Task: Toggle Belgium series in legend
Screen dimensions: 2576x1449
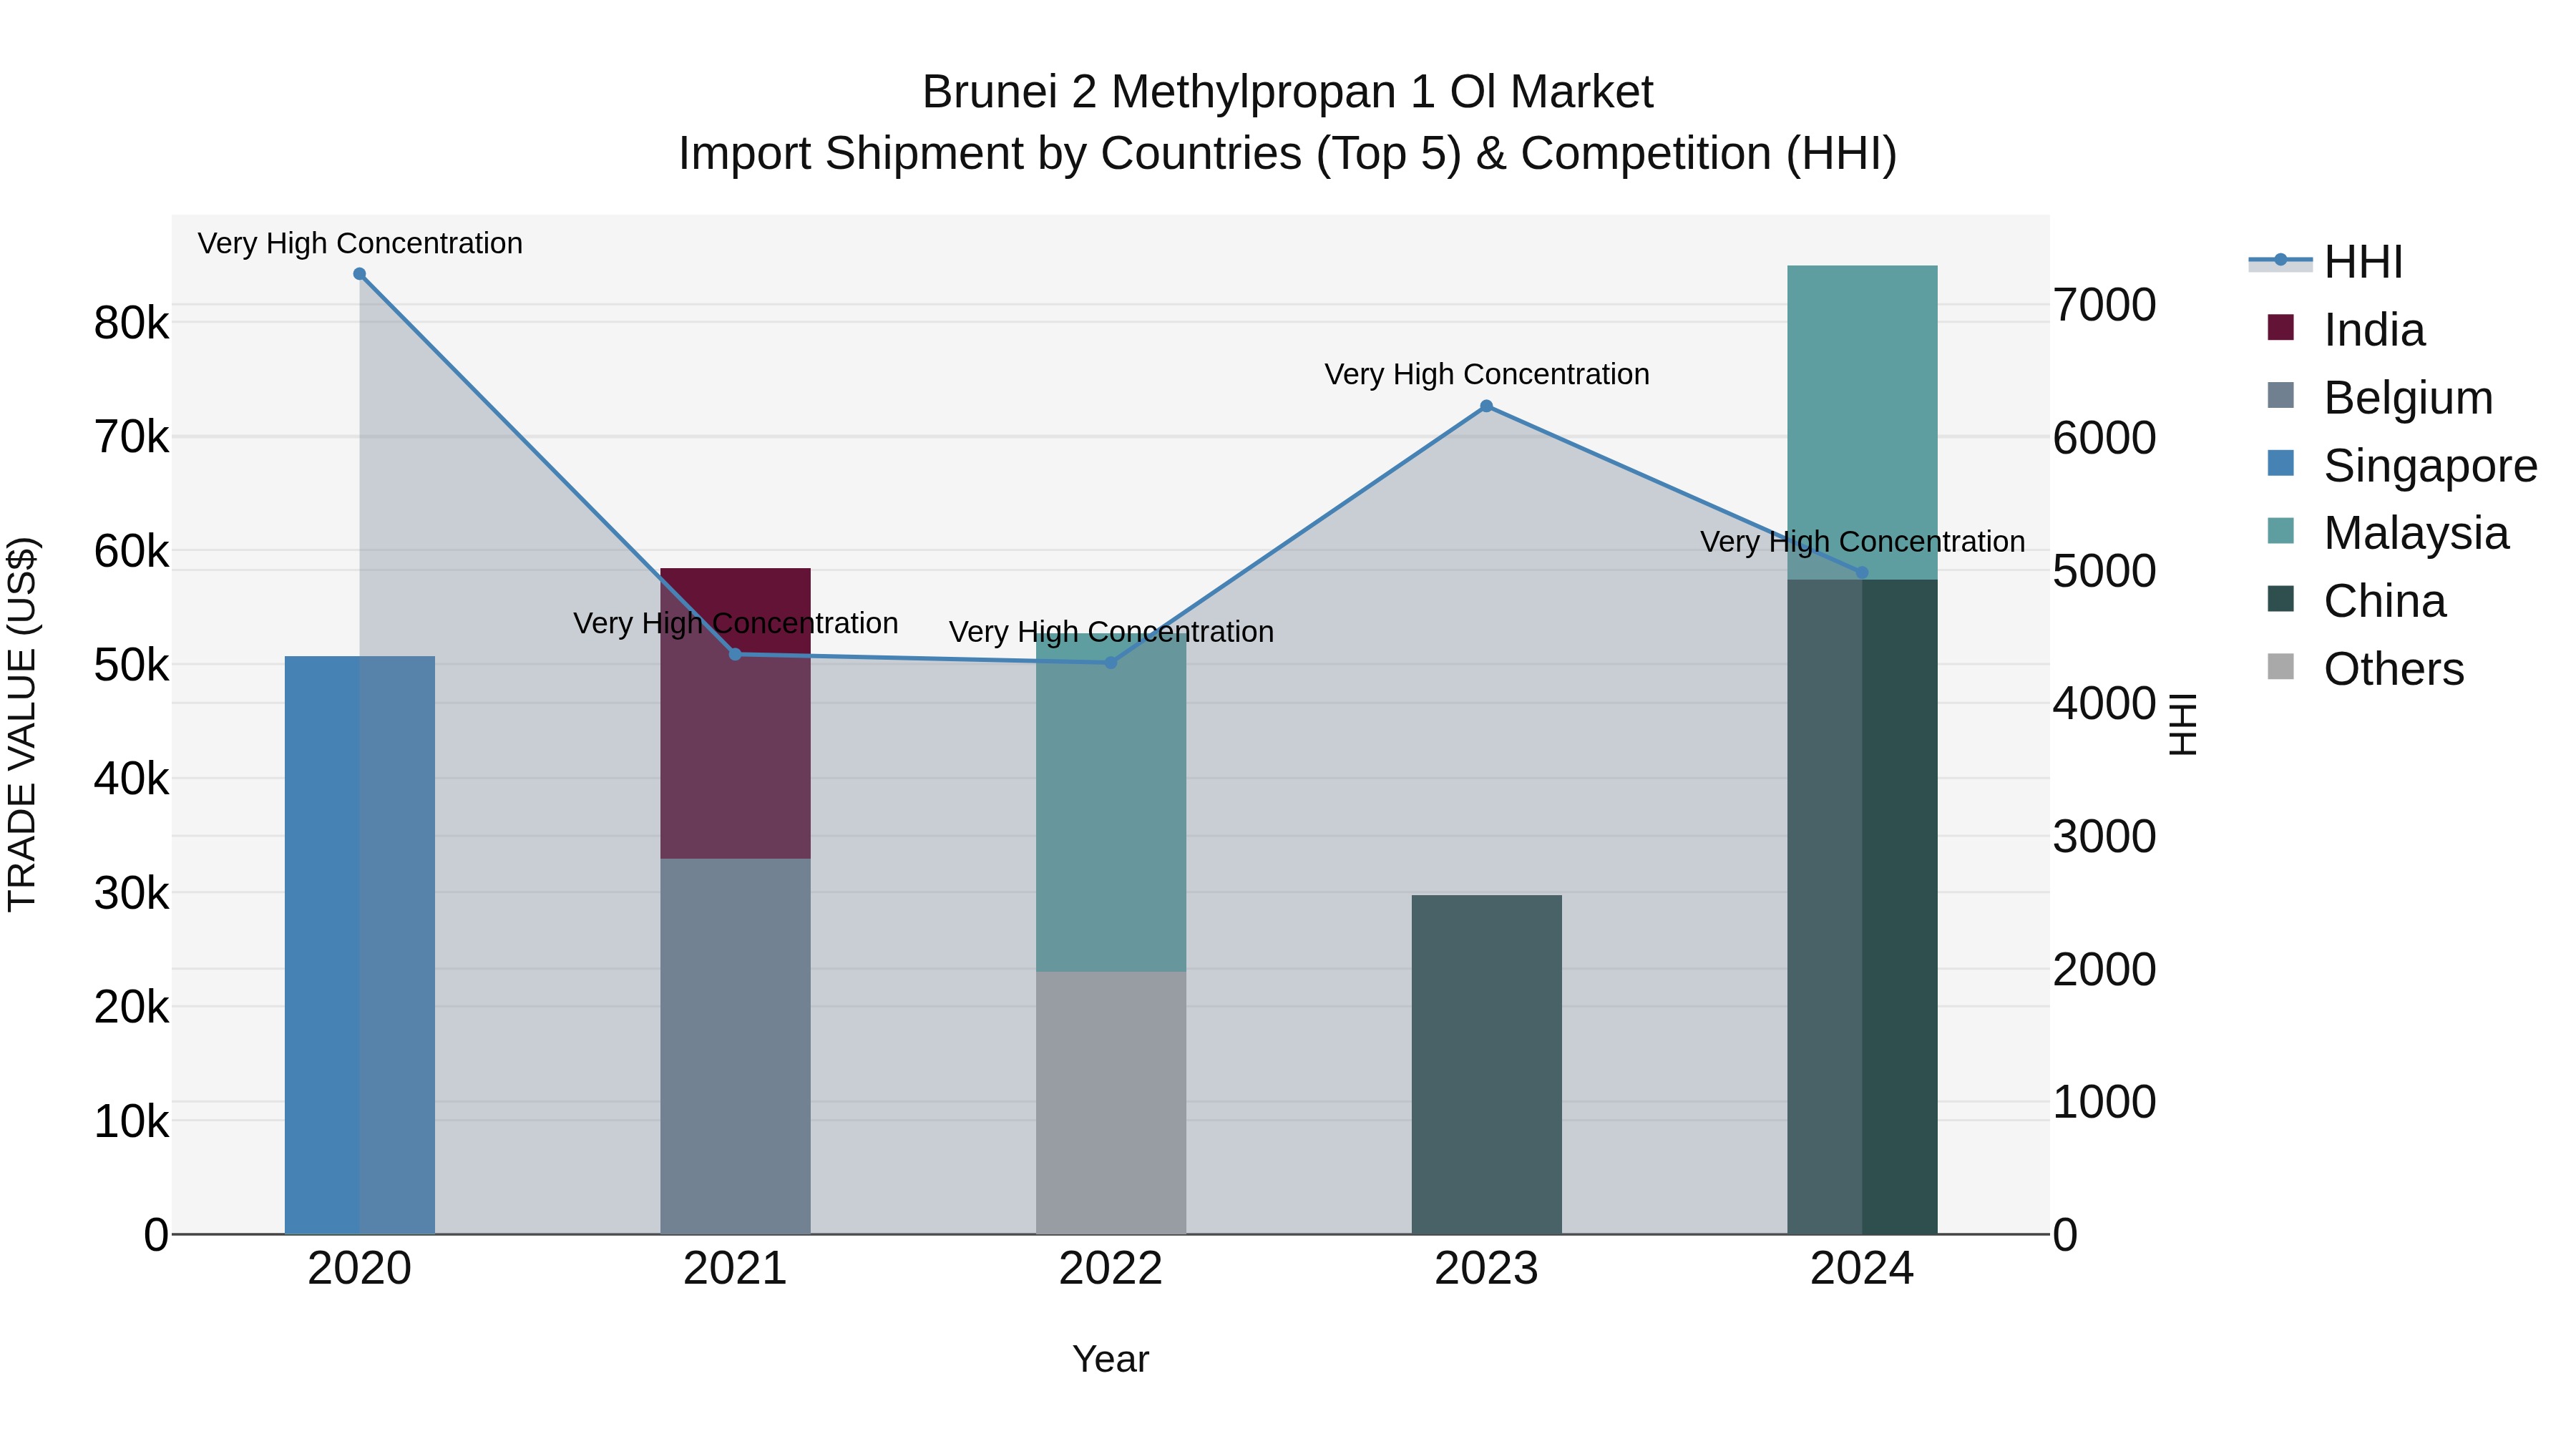Action: pyautogui.click(x=2381, y=397)
